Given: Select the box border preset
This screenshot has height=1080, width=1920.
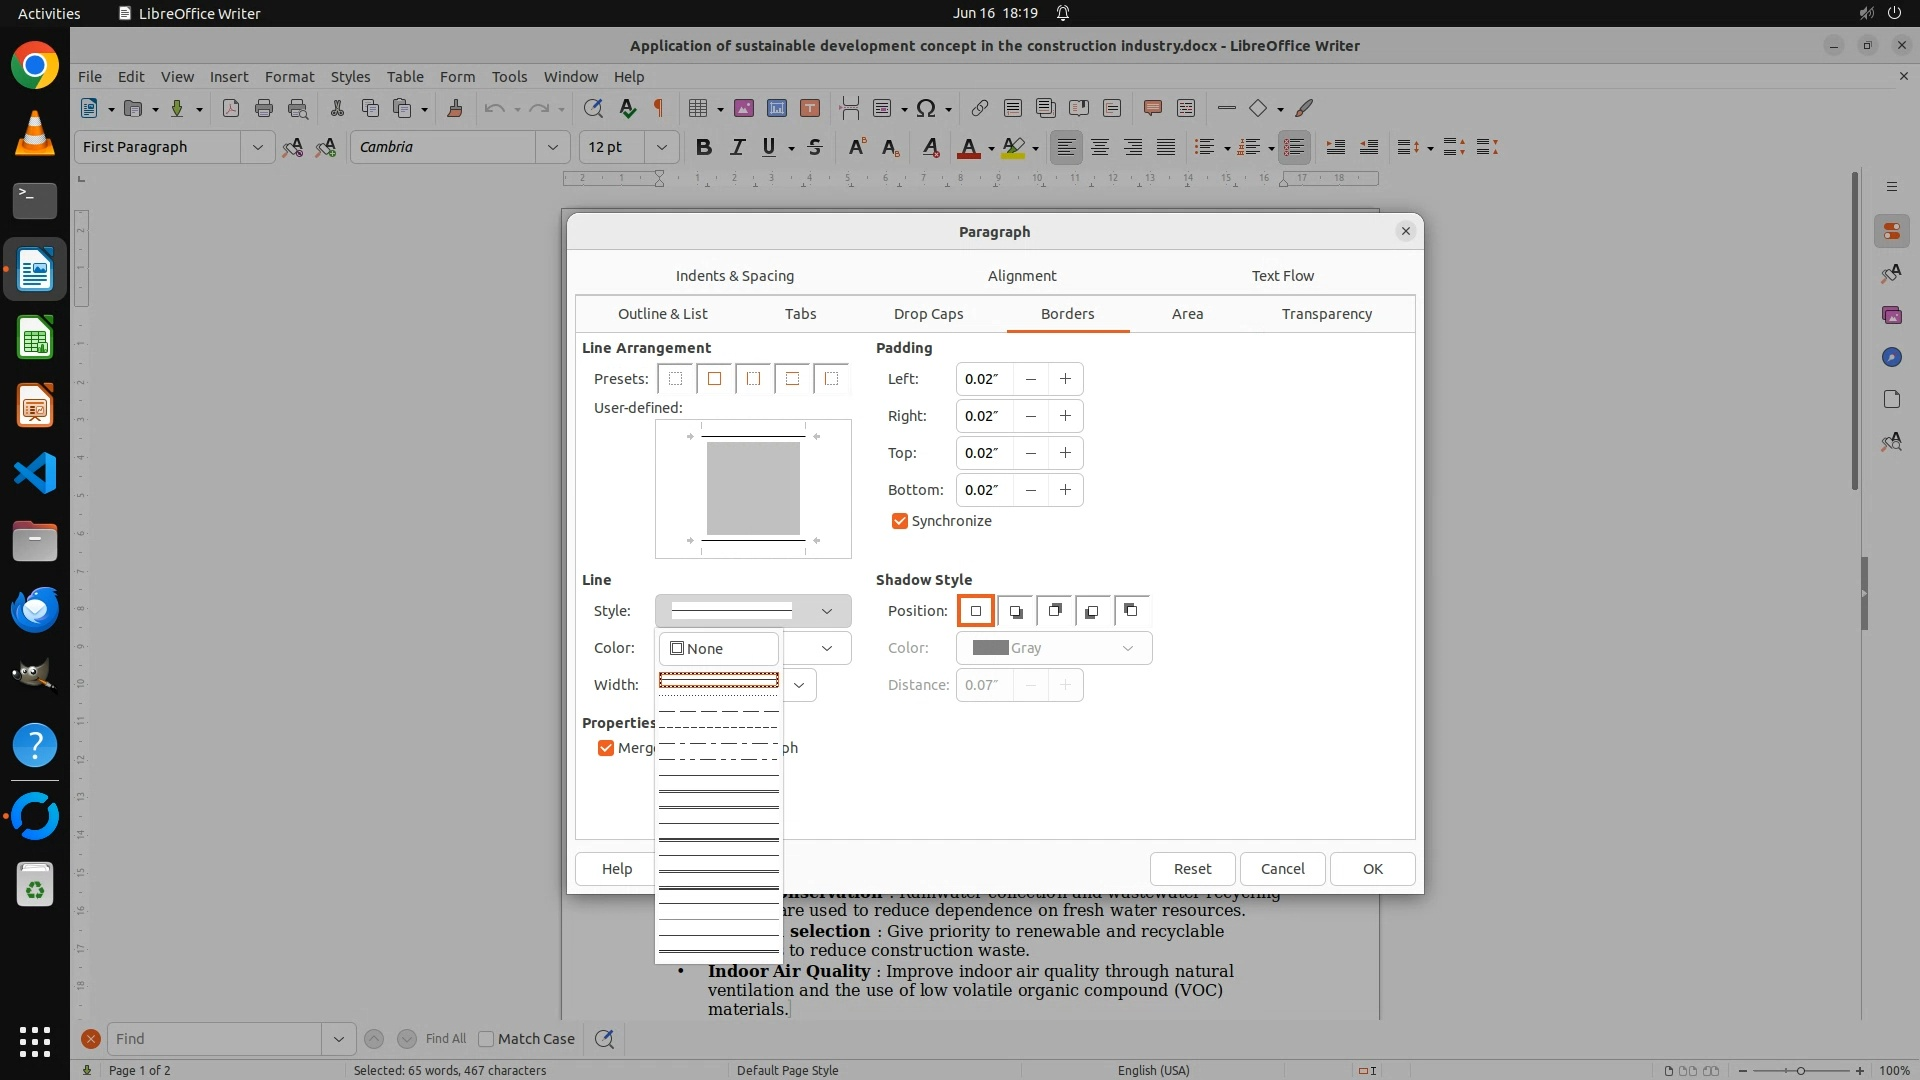Looking at the screenshot, I should pyautogui.click(x=714, y=379).
